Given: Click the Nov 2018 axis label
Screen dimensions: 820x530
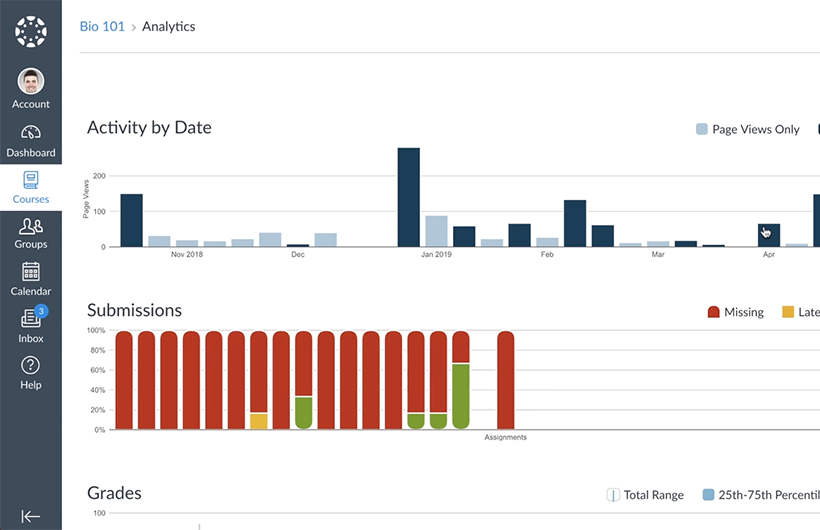Looking at the screenshot, I should point(187,254).
